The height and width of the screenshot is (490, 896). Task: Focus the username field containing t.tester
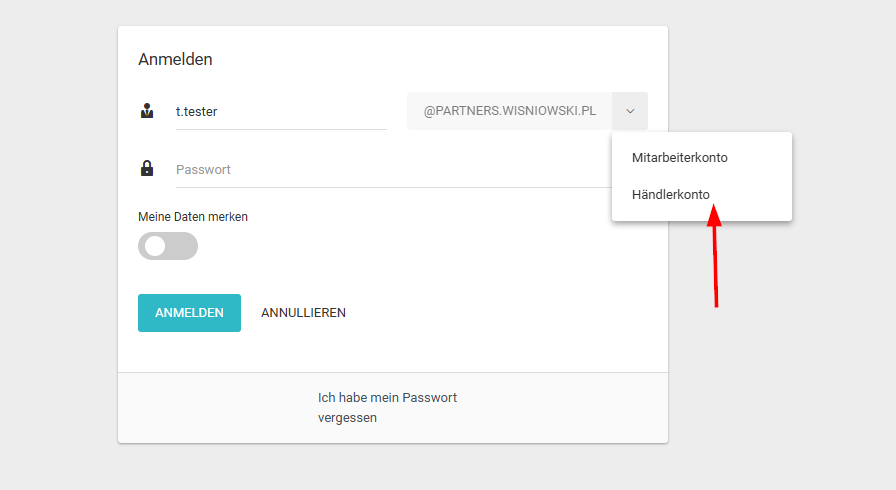(280, 111)
